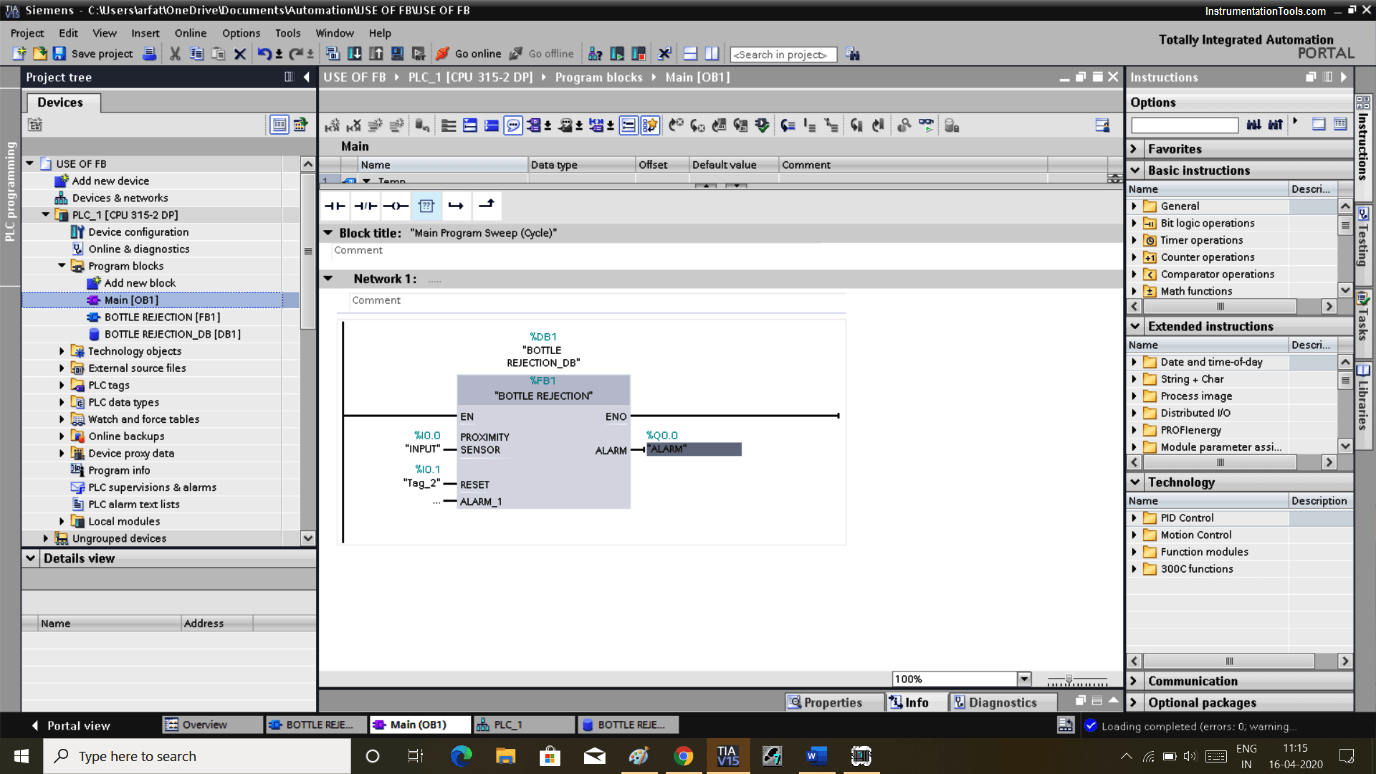Image resolution: width=1376 pixels, height=774 pixels.
Task: Click the Stop CPU icon
Action: pos(638,54)
